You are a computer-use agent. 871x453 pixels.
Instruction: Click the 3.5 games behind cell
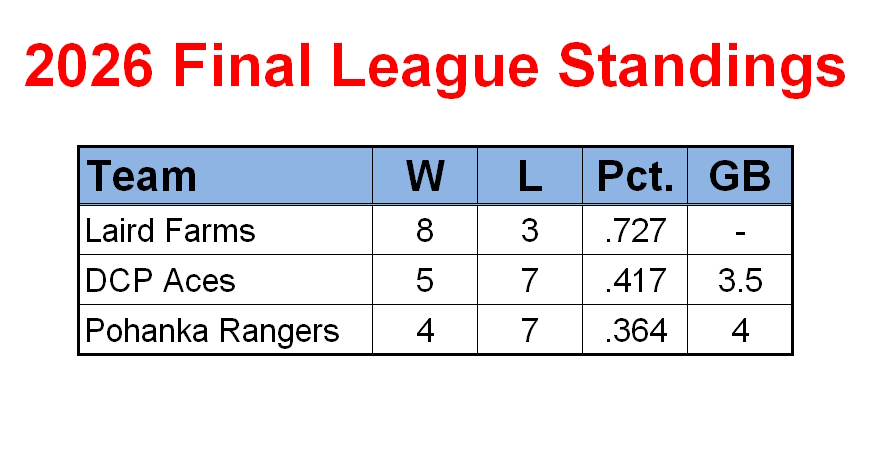click(739, 280)
